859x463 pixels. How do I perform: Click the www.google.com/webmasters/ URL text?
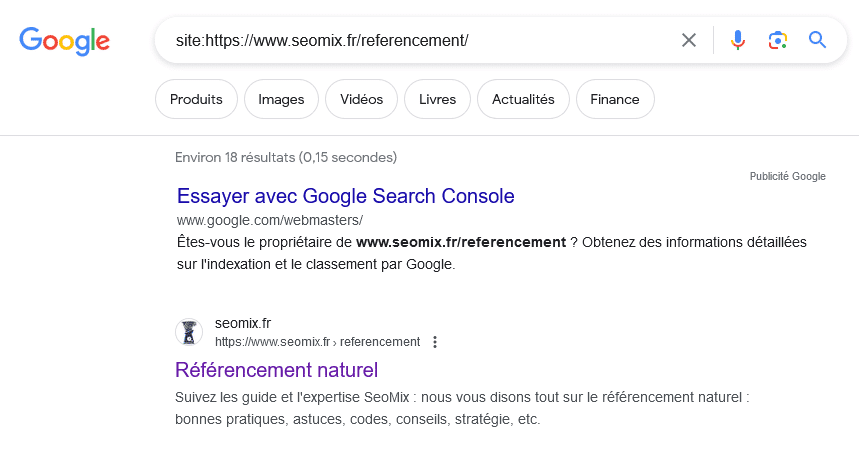coord(270,220)
